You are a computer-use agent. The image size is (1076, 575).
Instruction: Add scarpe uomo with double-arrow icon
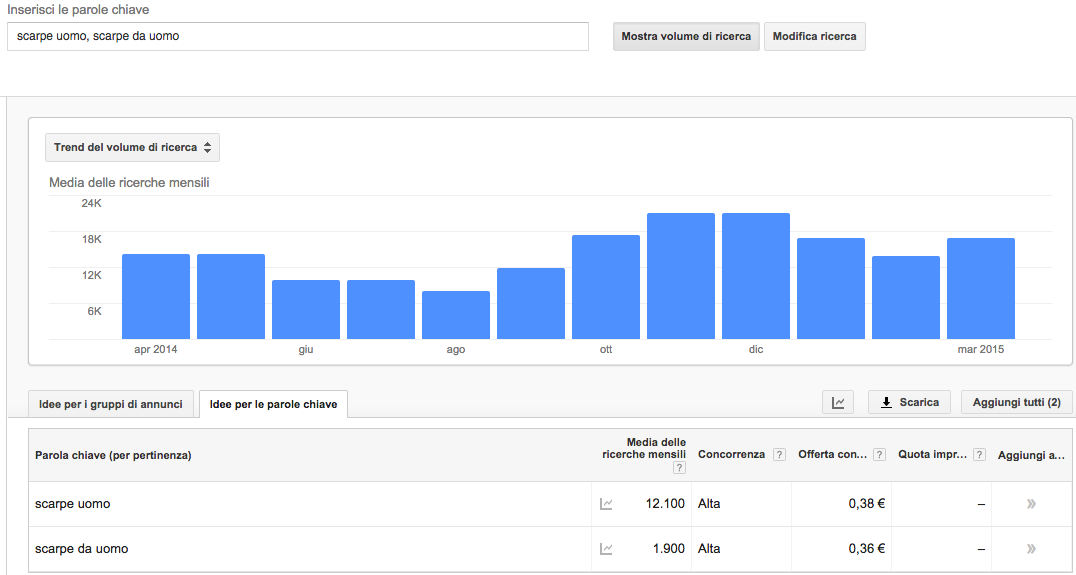point(1031,504)
